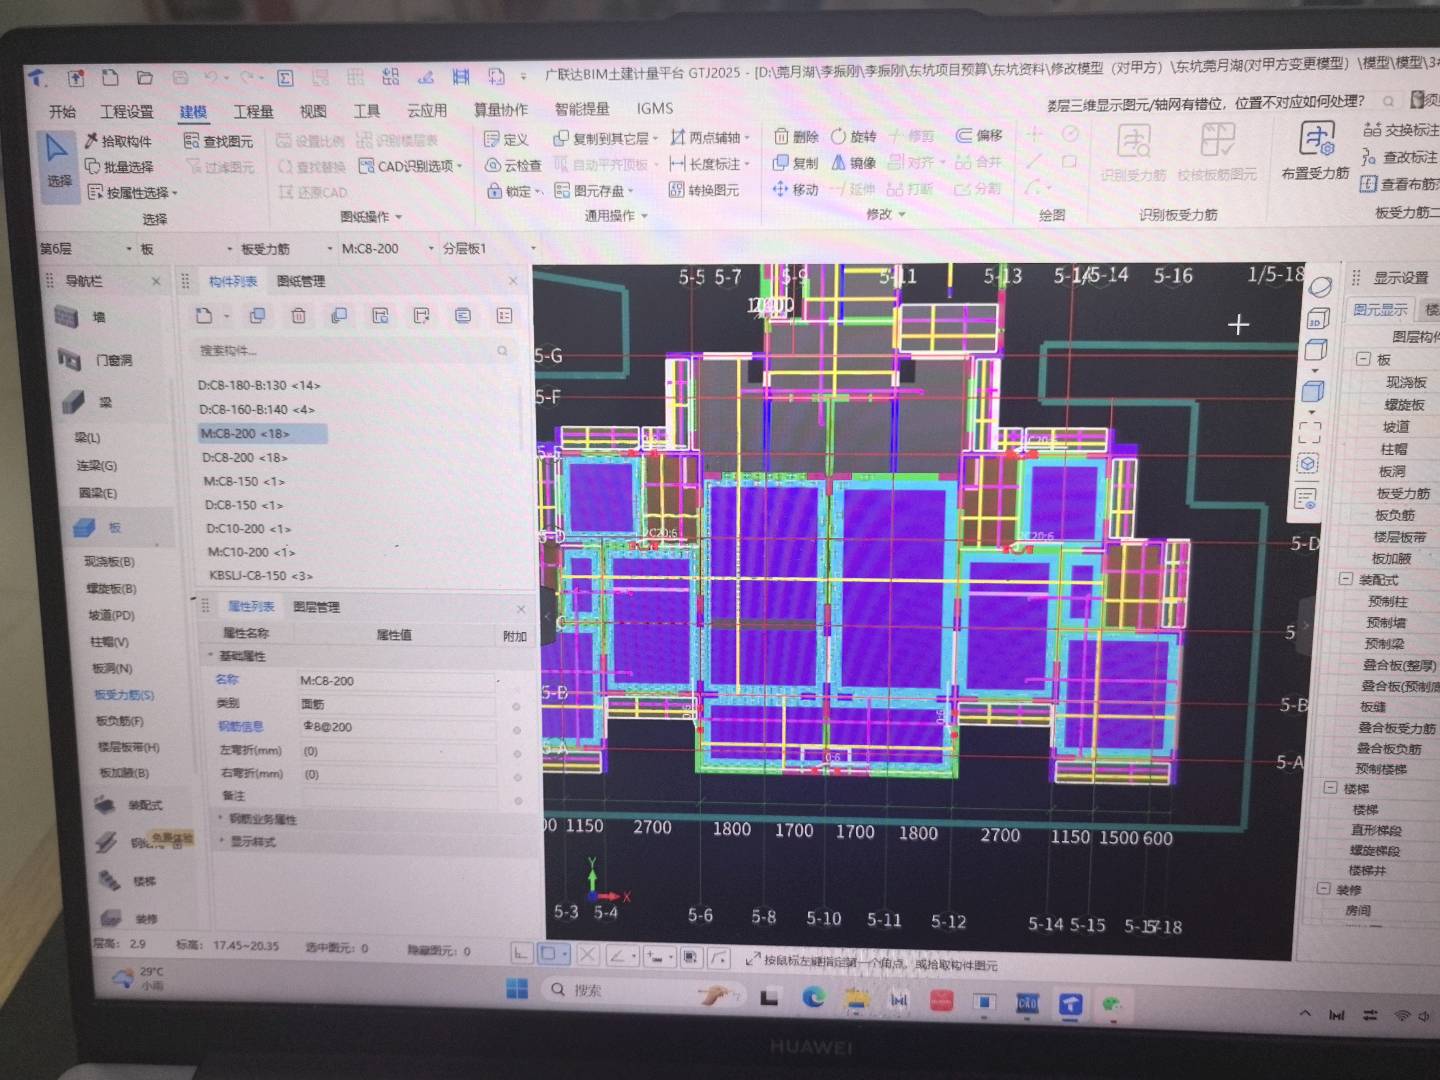Toggle the orthogonal snap icon in bottom status bar
1440x1080 pixels.
[x=521, y=954]
